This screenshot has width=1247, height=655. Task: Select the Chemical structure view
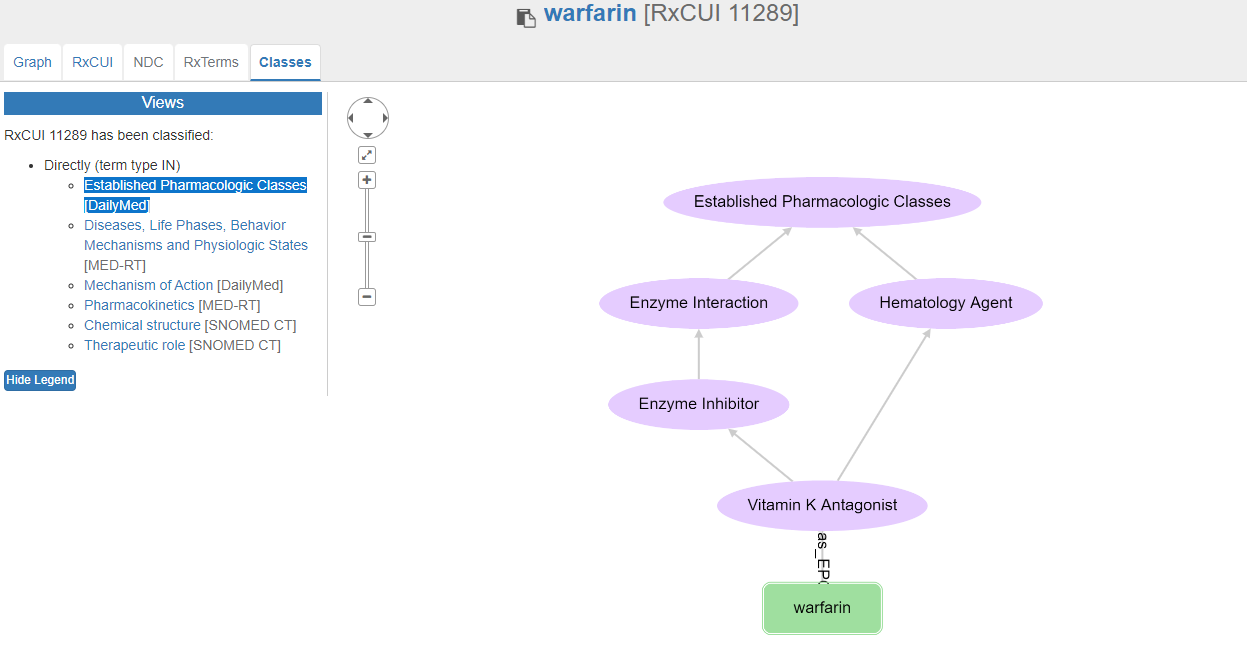click(142, 325)
